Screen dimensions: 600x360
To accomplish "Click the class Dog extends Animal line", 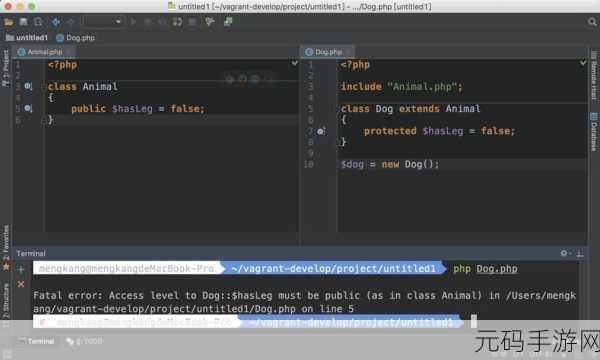I will tap(410, 109).
